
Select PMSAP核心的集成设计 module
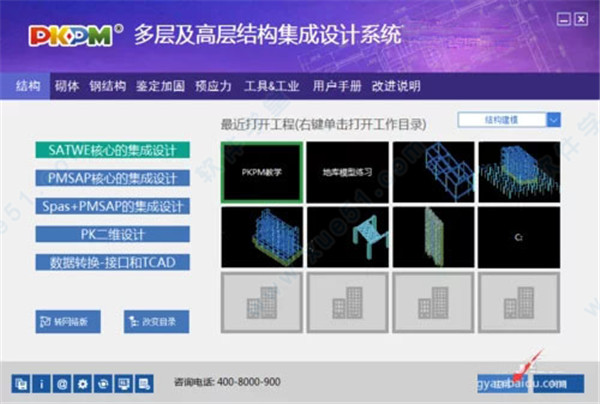tap(112, 178)
